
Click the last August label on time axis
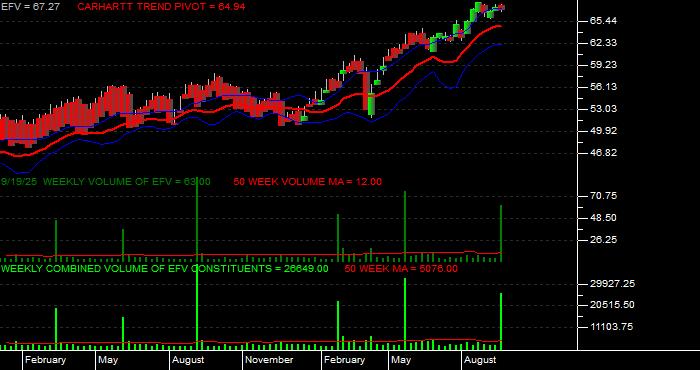(480, 360)
